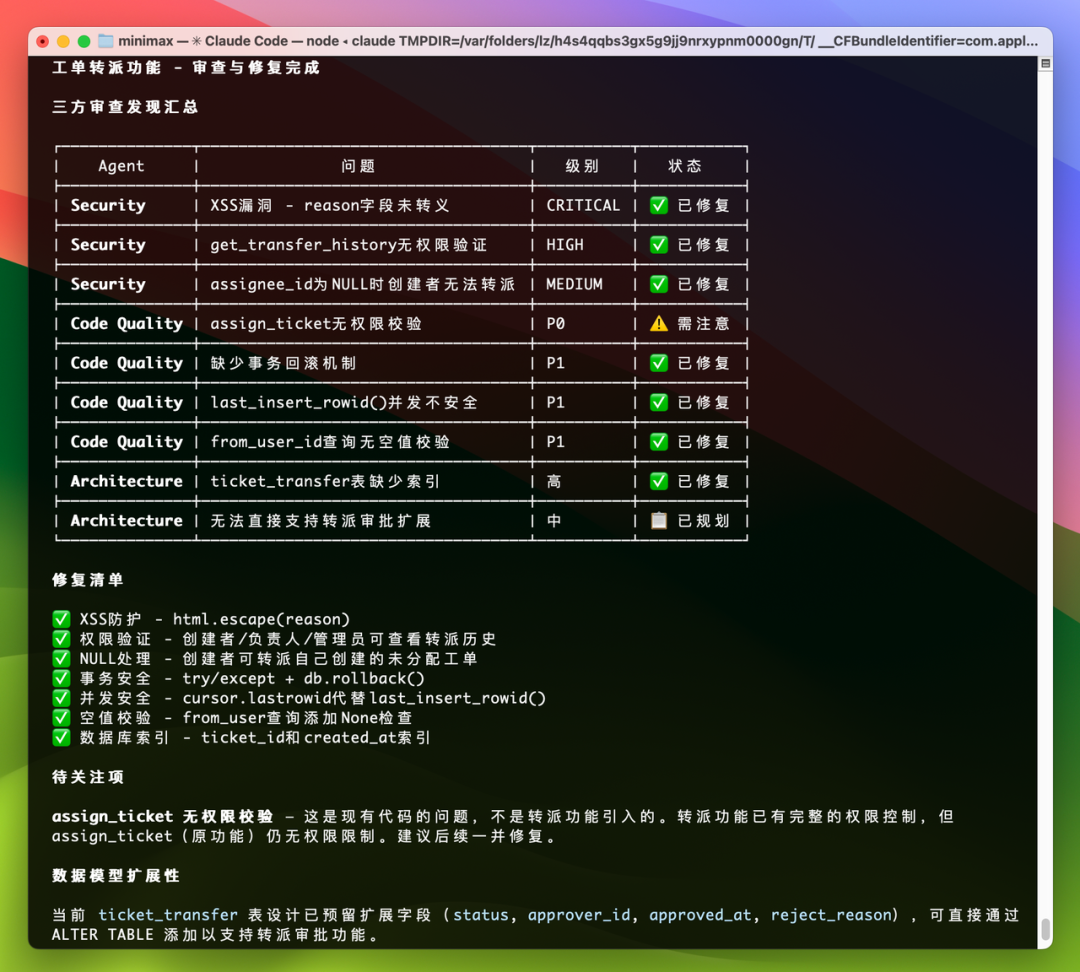The image size is (1080, 972).
Task: Click green check in from_user_id row
Action: (x=658, y=442)
